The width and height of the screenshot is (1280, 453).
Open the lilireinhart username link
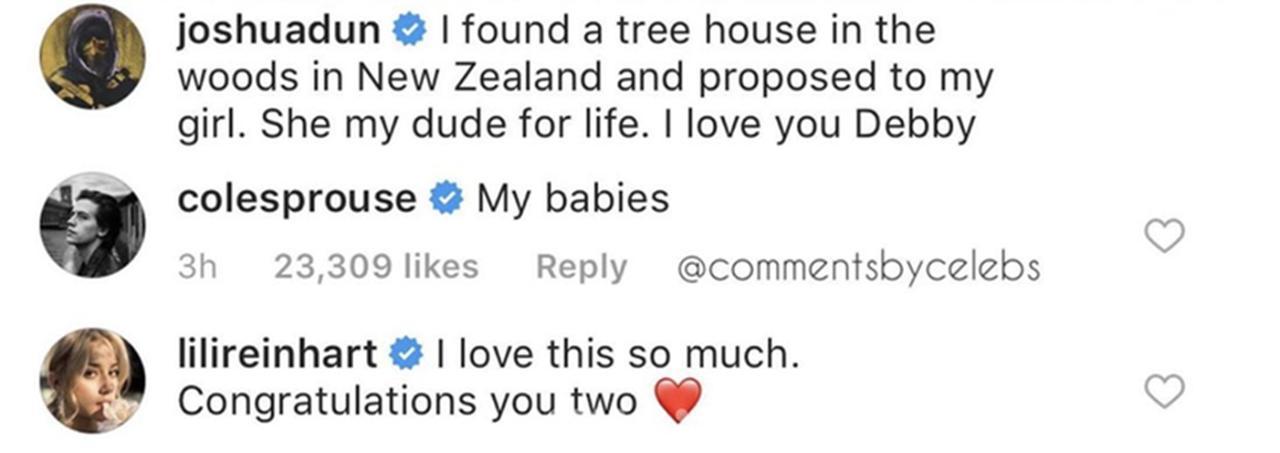pos(278,354)
